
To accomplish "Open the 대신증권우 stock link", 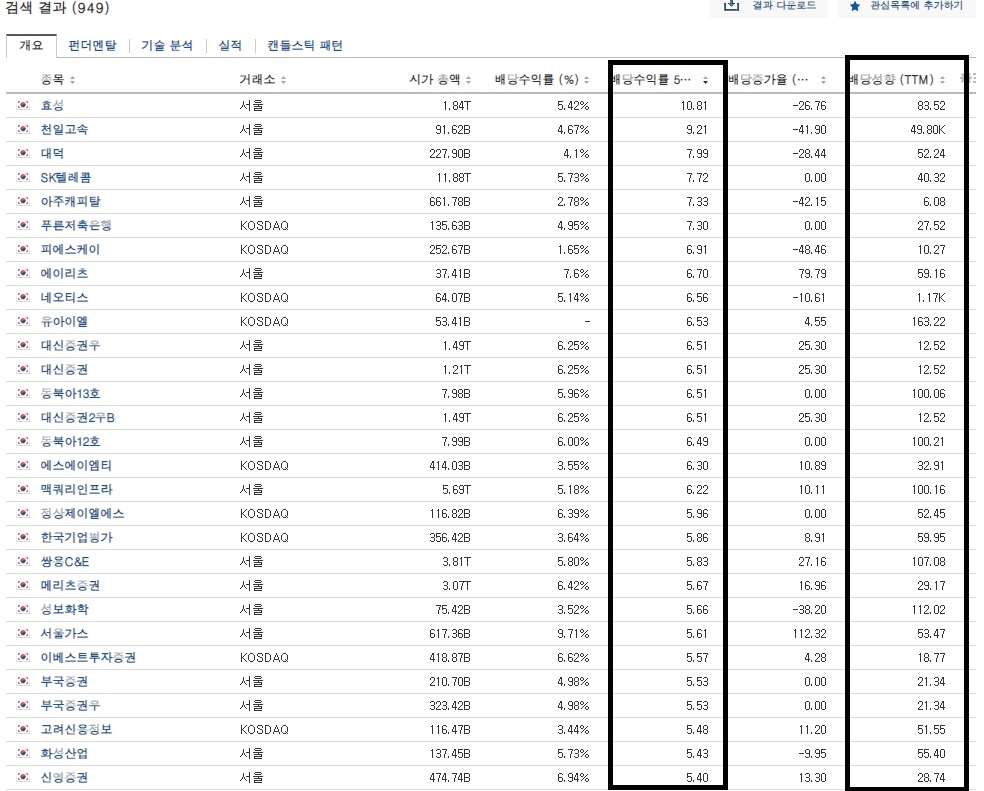I will coord(70,345).
